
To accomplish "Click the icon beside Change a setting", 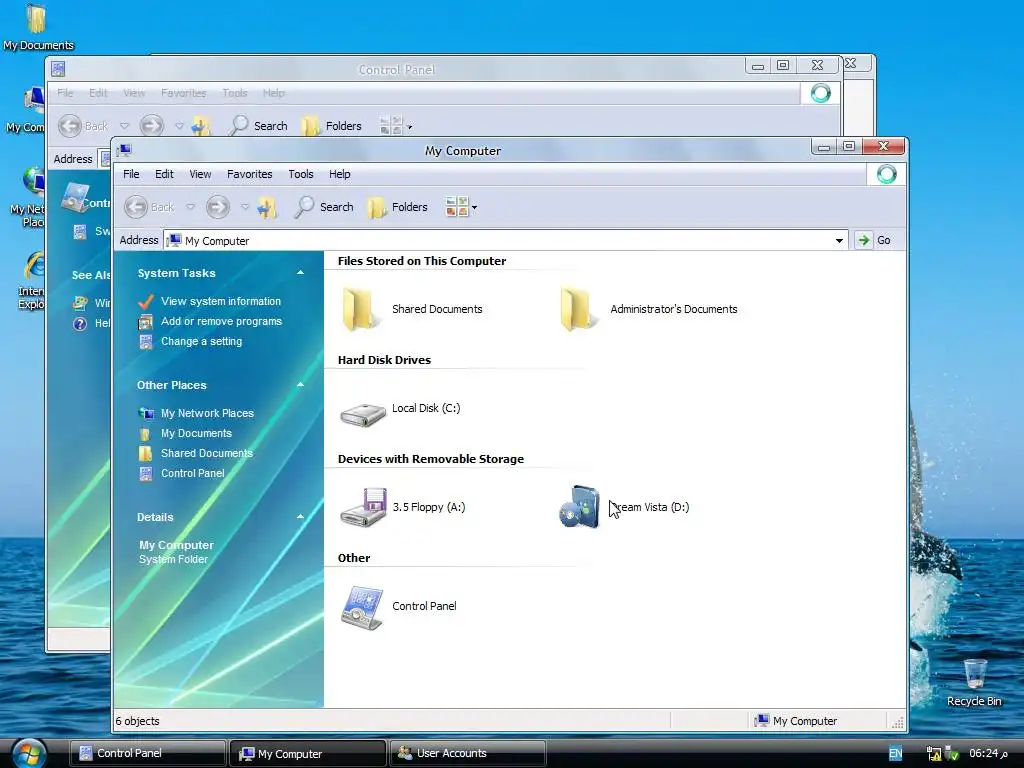I will point(146,342).
